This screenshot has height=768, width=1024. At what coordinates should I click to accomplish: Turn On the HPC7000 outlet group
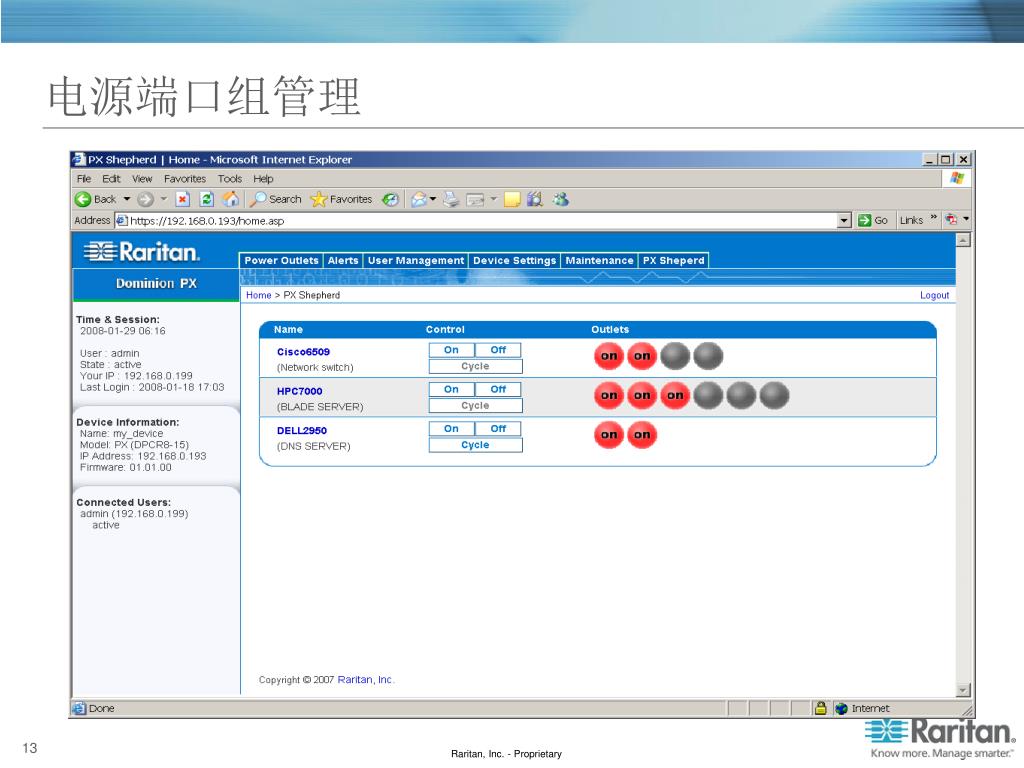tap(451, 389)
